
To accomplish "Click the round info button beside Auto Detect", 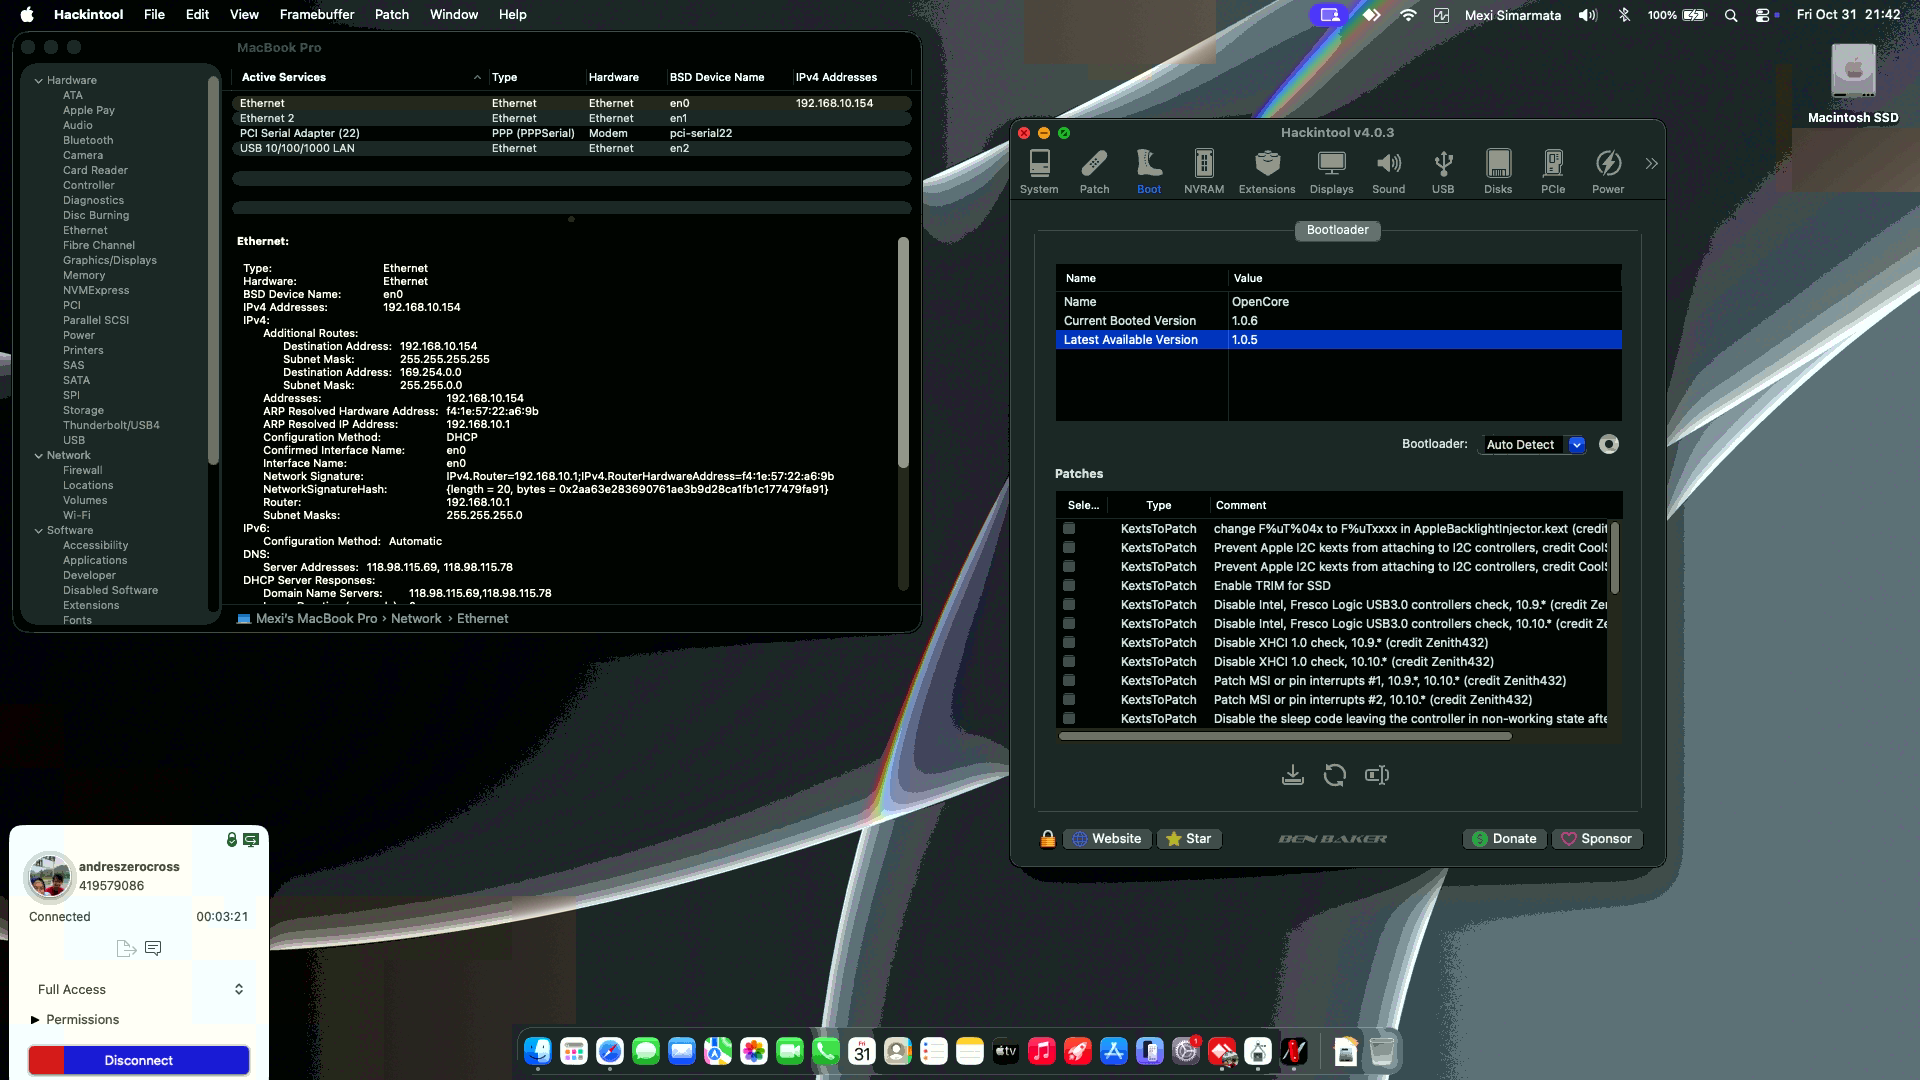I will coord(1609,444).
